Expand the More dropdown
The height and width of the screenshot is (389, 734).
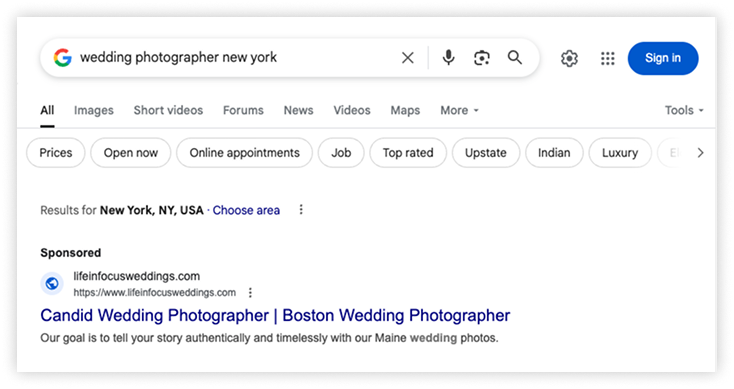(459, 110)
